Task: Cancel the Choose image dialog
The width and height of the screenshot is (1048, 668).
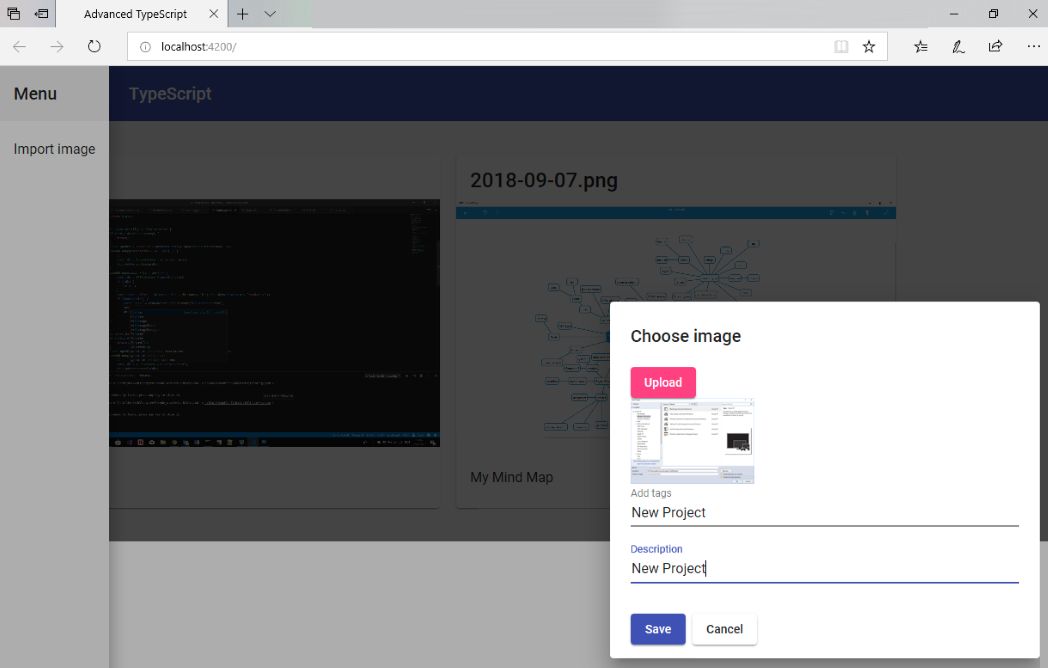Action: [724, 629]
